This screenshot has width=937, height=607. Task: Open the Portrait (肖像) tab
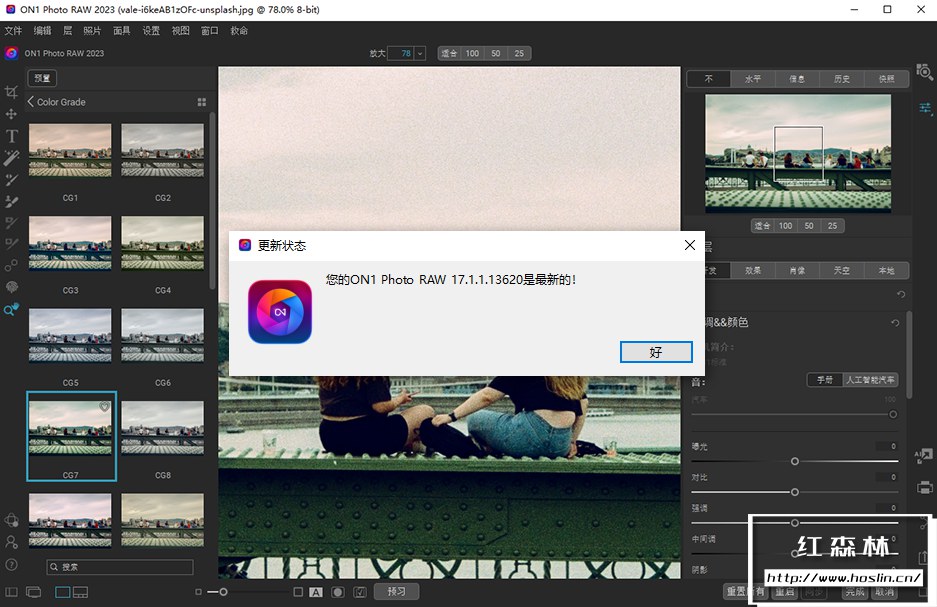797,271
